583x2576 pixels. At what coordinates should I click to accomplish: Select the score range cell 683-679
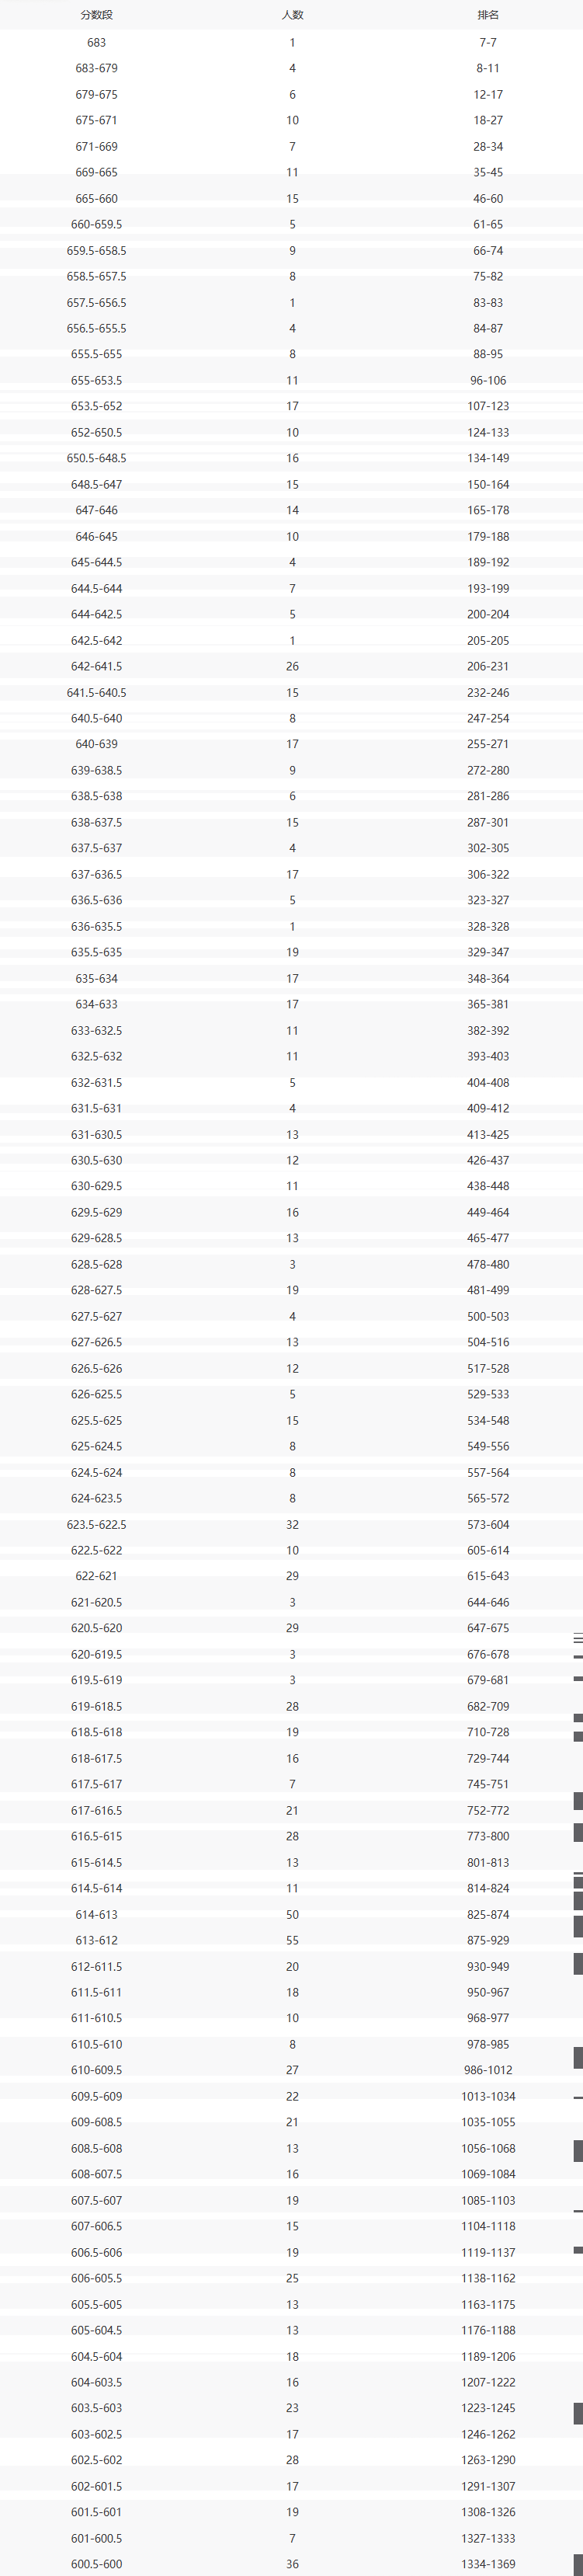click(96, 68)
